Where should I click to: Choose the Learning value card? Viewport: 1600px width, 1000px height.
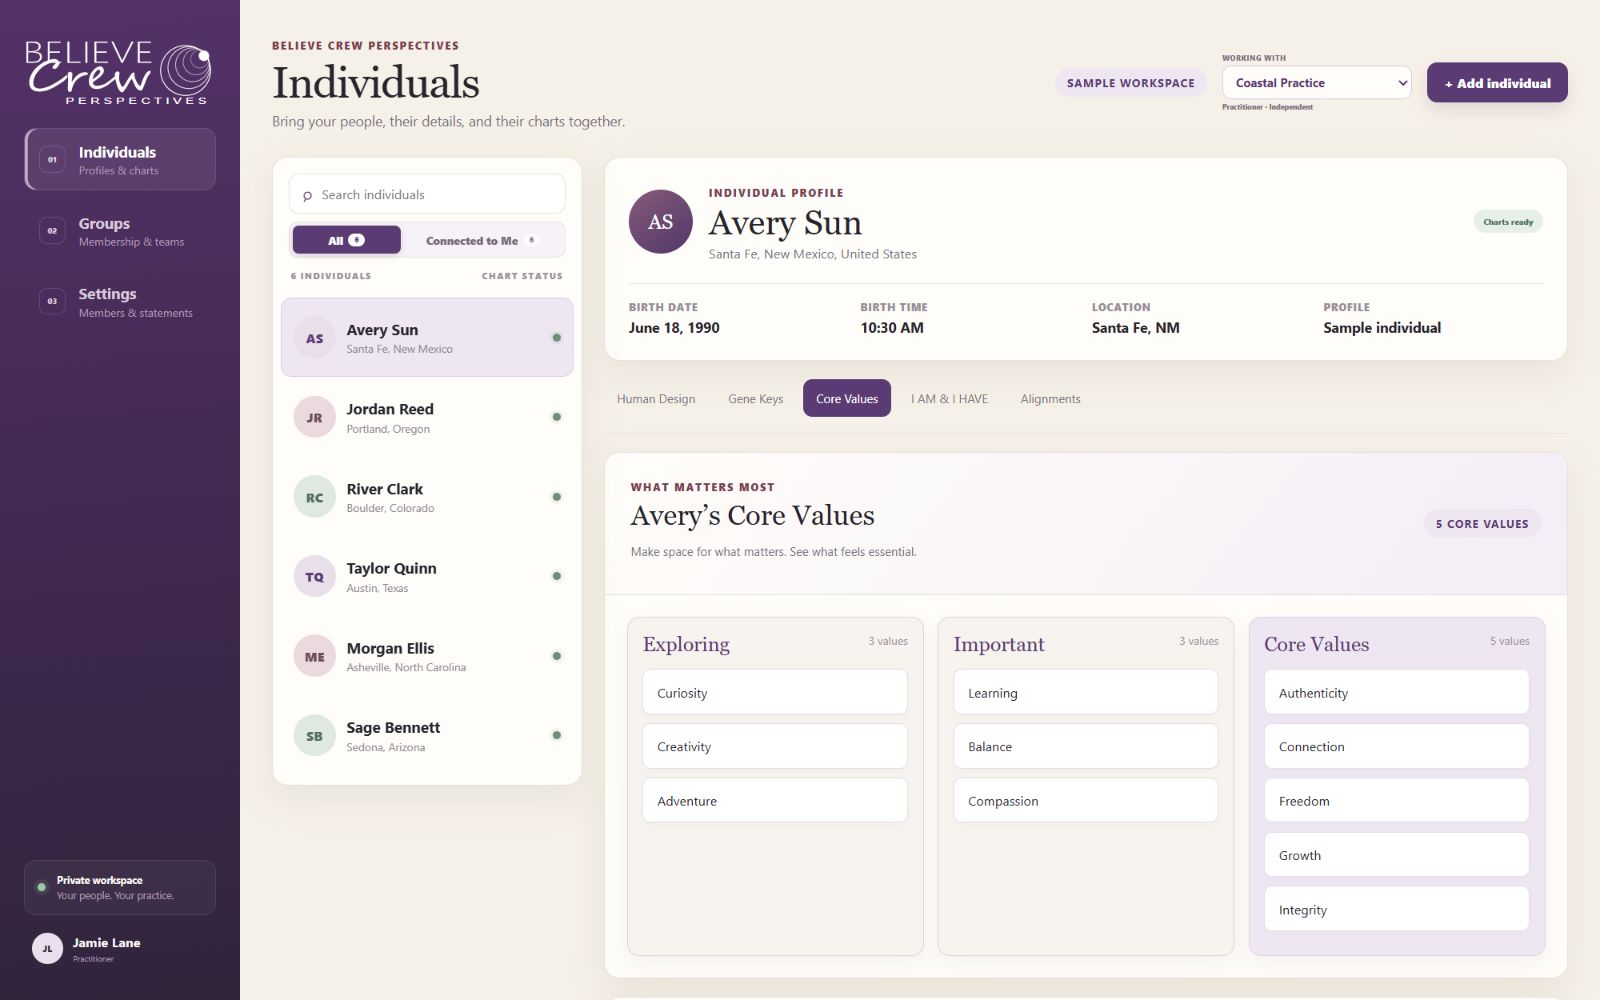(x=1085, y=692)
